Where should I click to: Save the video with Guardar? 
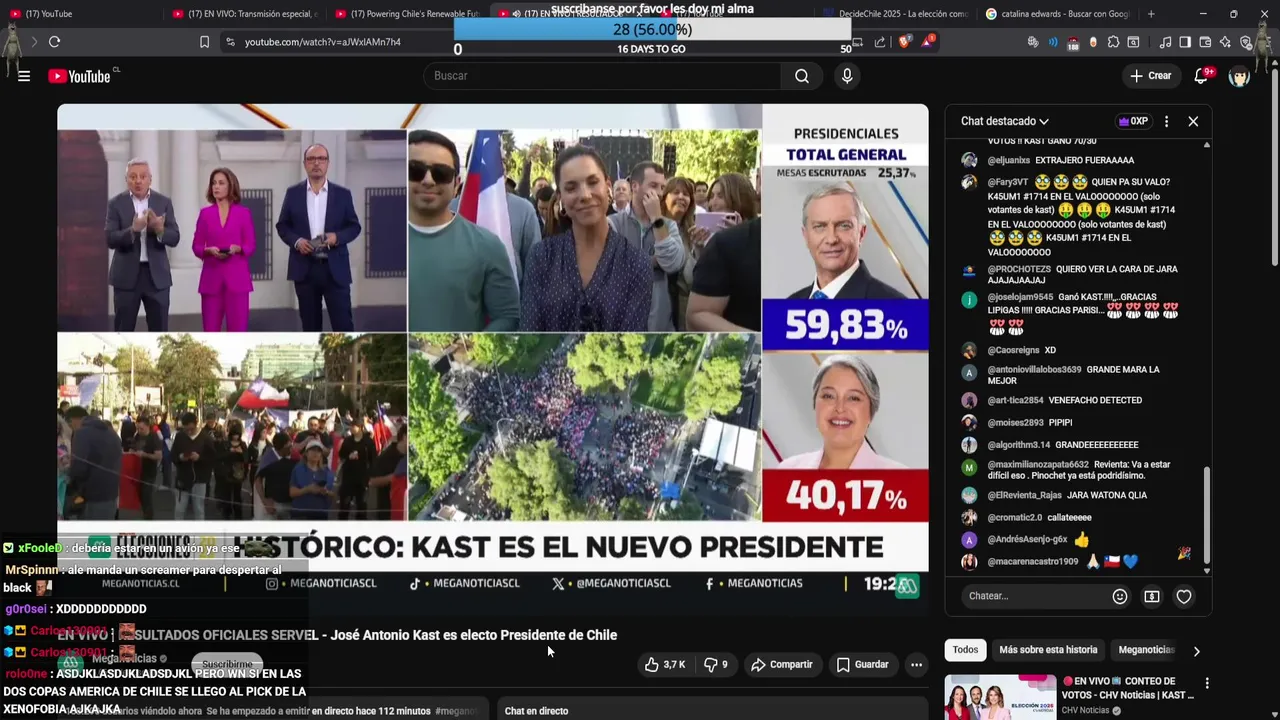(x=862, y=664)
